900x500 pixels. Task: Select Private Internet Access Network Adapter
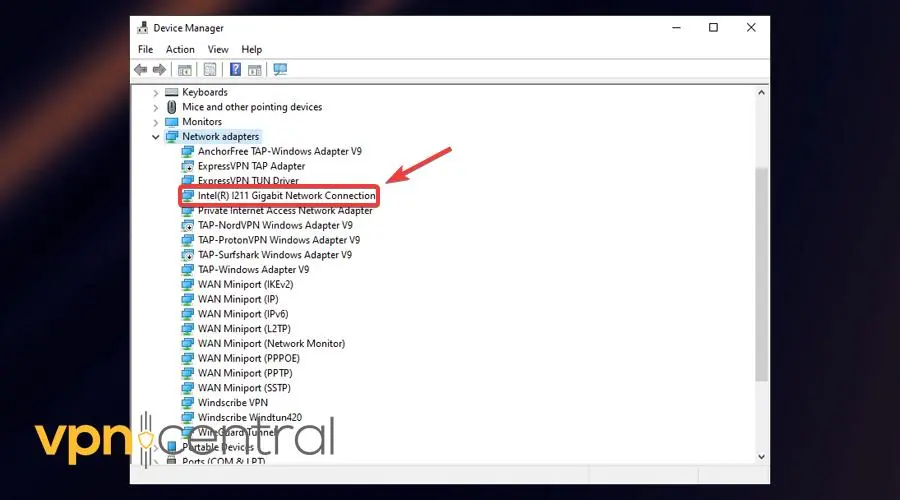[285, 211]
